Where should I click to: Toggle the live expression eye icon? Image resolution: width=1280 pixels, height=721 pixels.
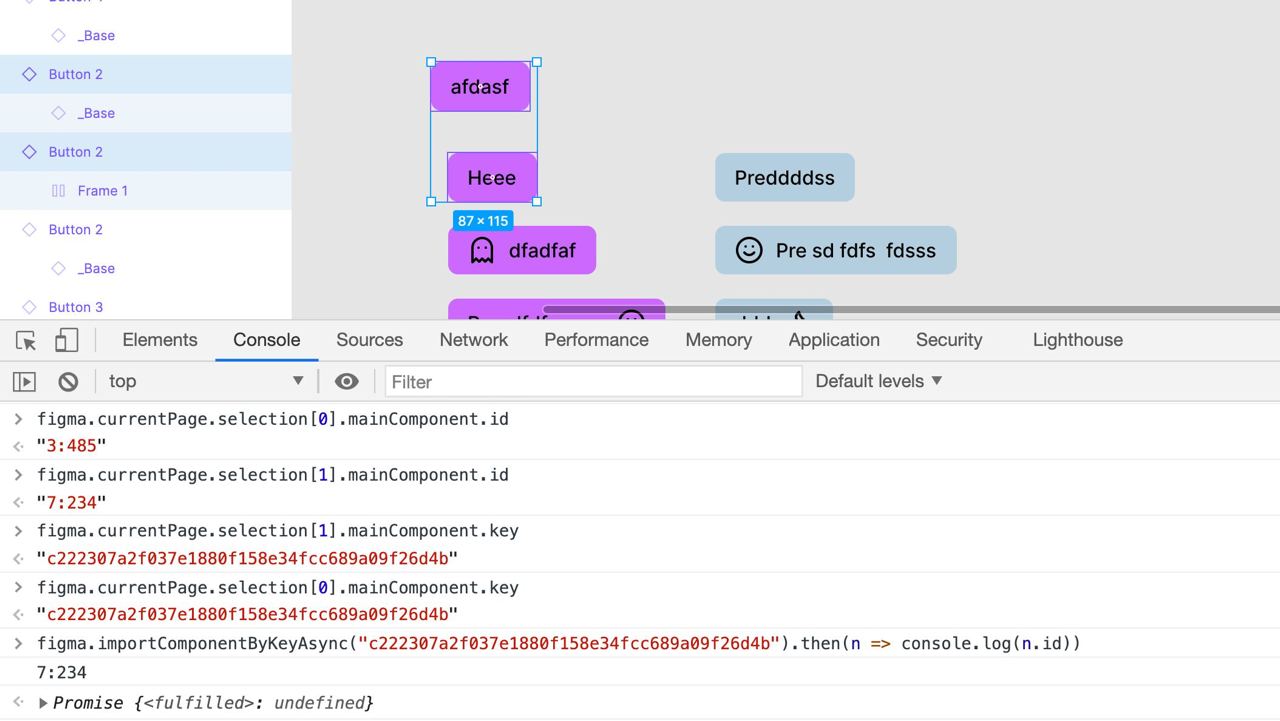point(346,381)
